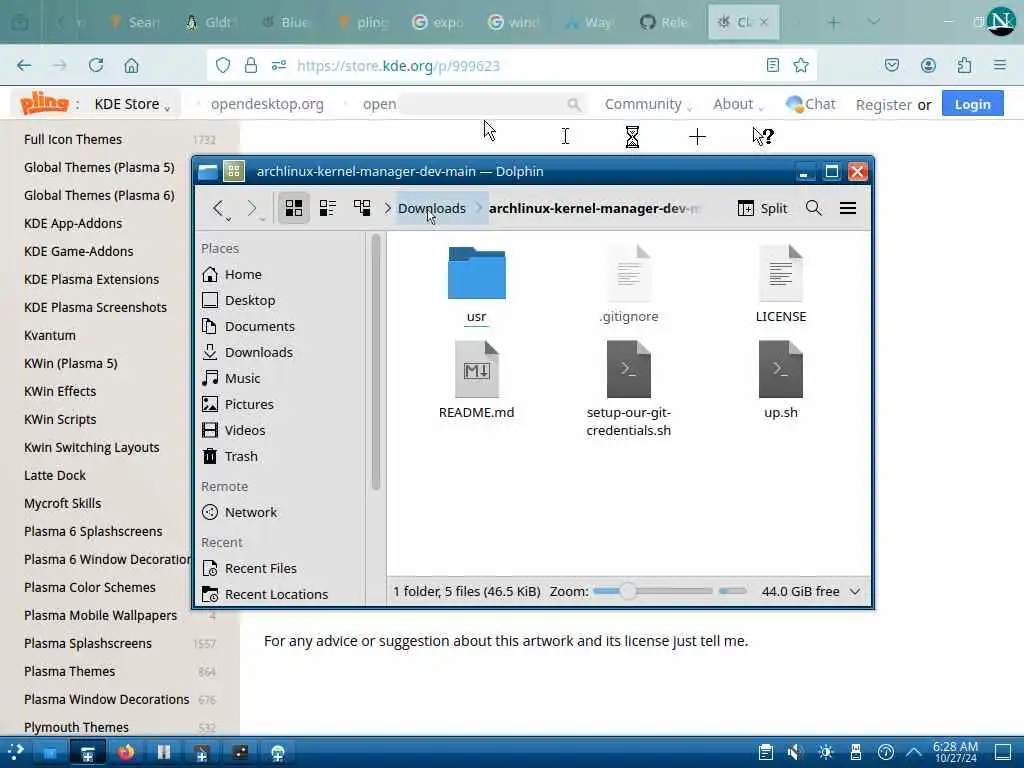Viewport: 1024px width, 768px height.
Task: Open Kvantum category
Action: pyautogui.click(x=50, y=335)
